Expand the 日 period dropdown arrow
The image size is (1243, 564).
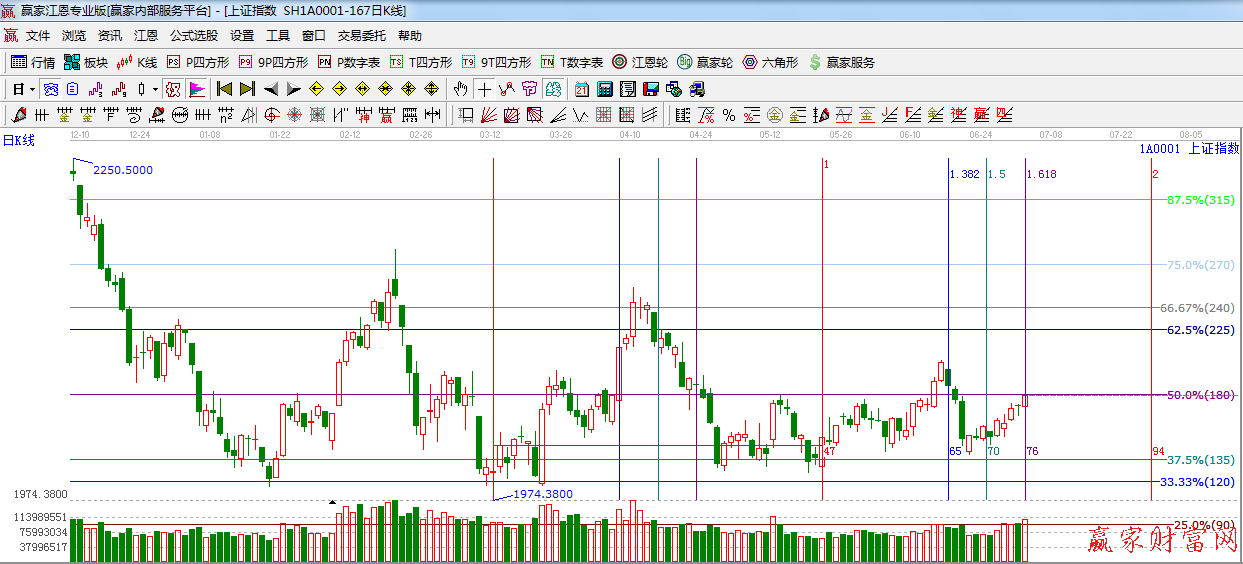32,89
